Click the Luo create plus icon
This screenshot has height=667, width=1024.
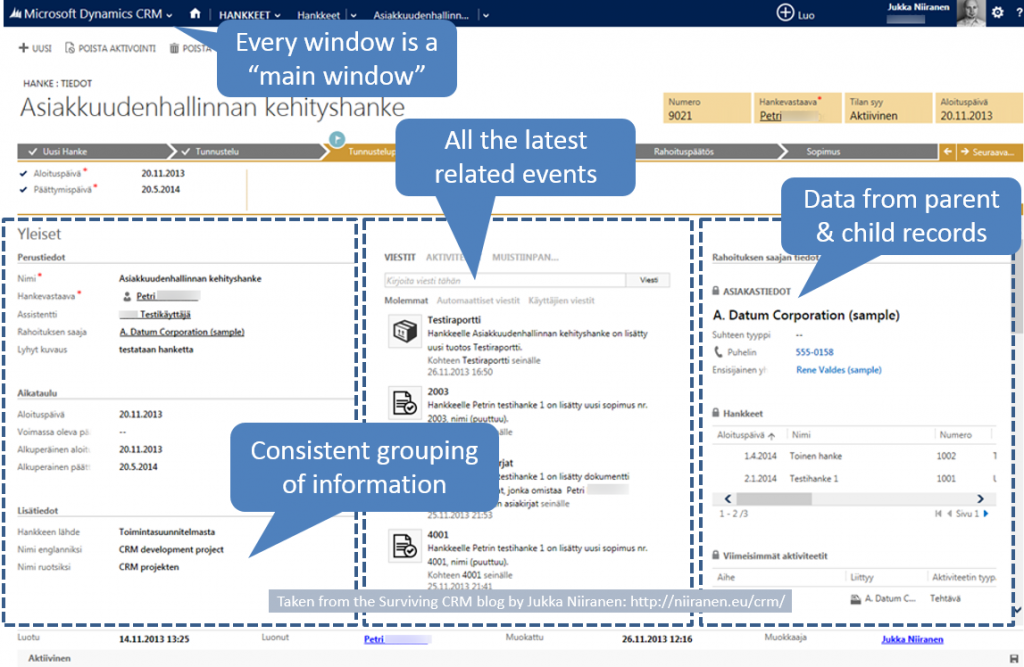tap(786, 13)
